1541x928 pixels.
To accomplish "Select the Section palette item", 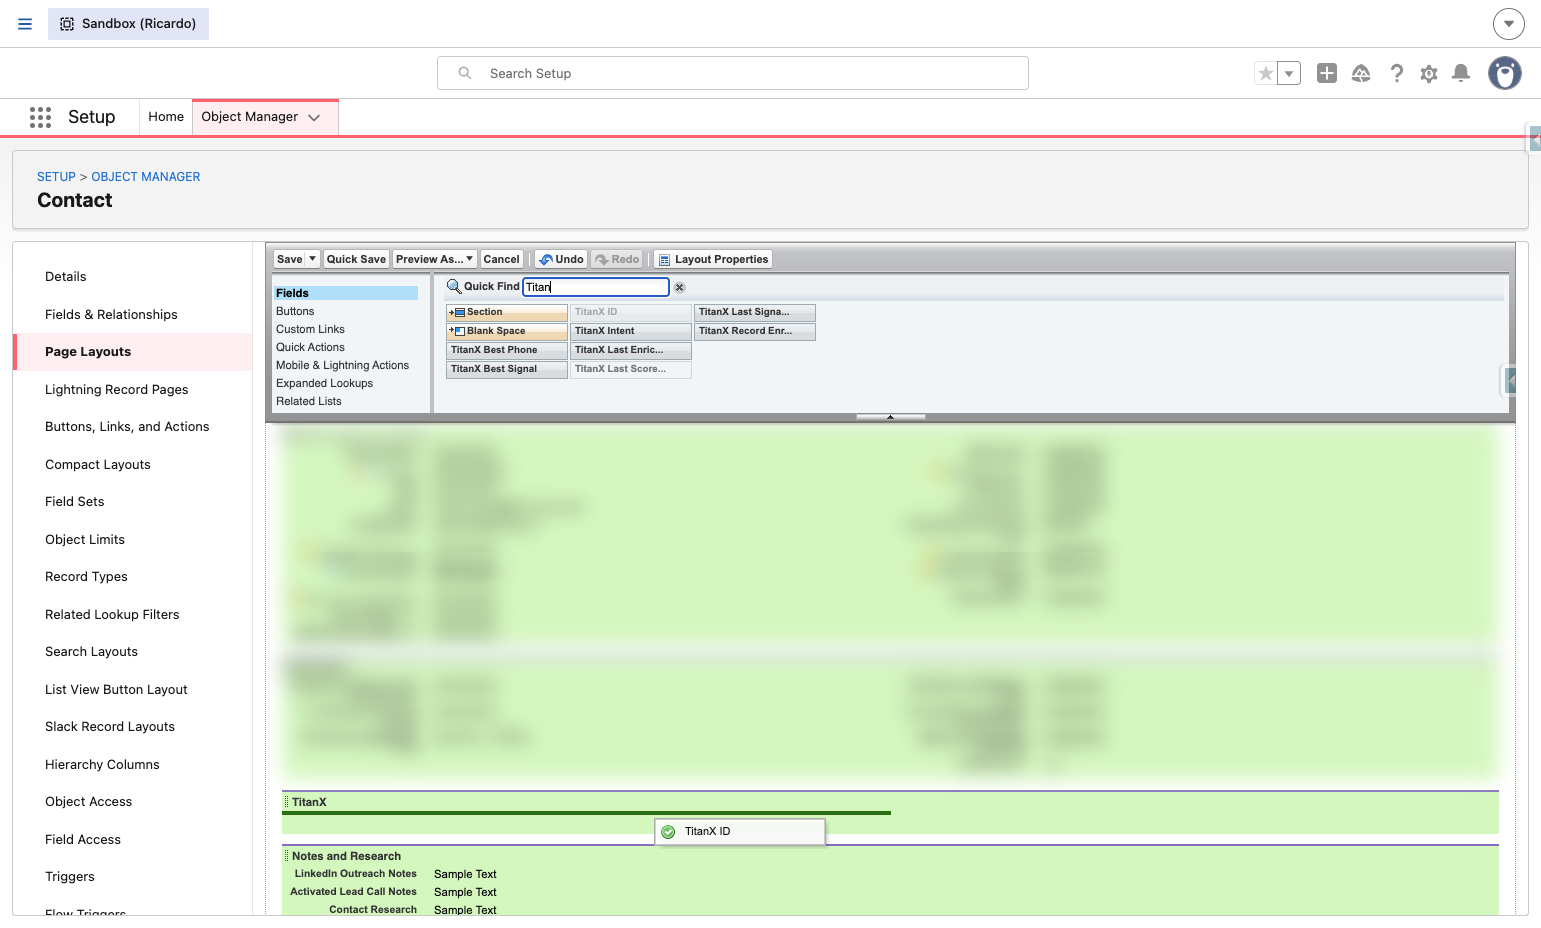I will coord(507,312).
